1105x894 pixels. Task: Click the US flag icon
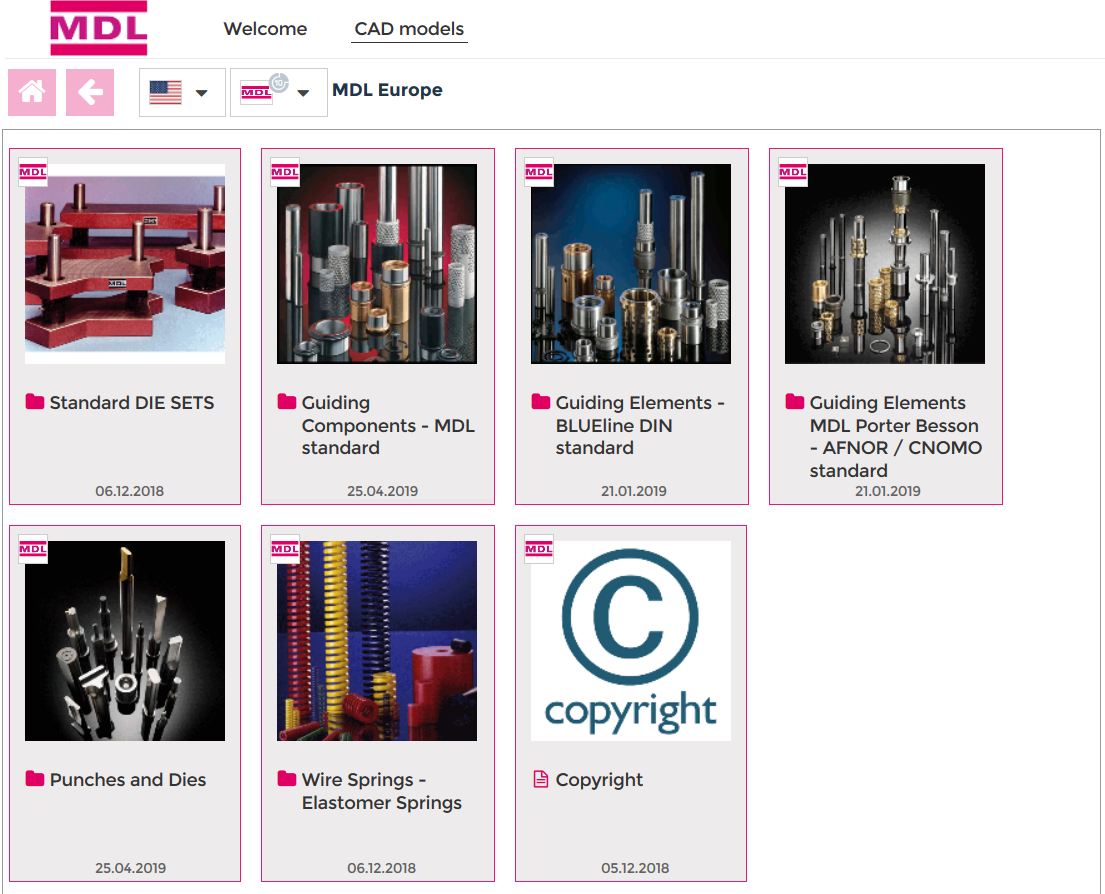(x=166, y=92)
